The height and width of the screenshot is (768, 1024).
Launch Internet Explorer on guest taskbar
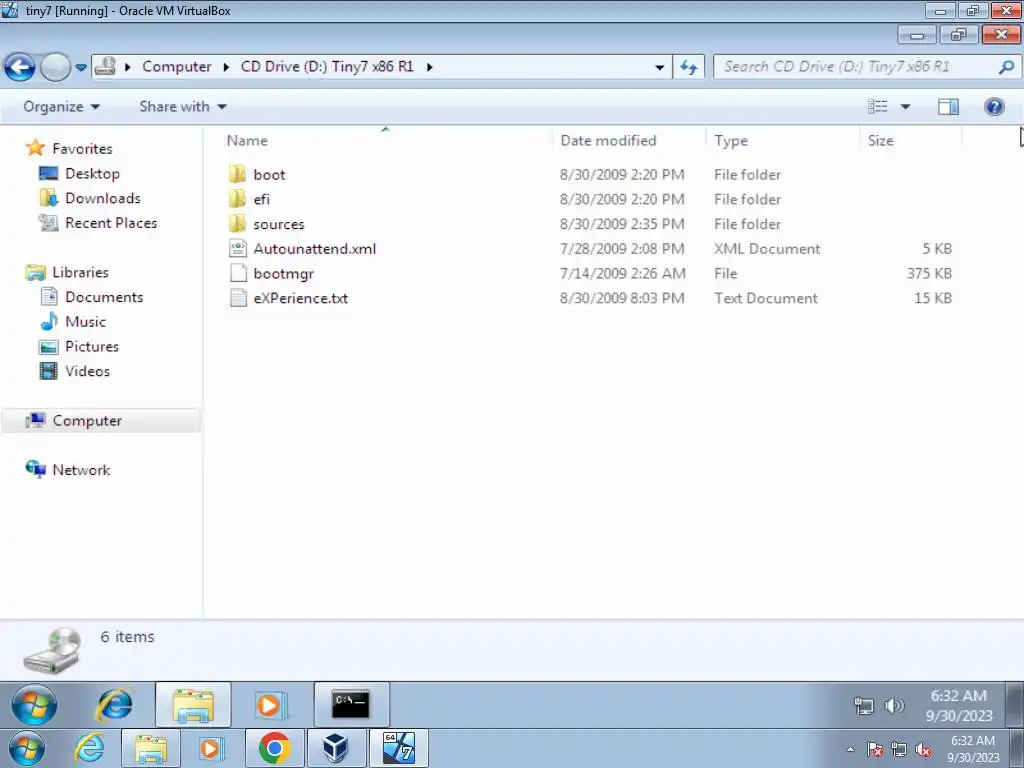pyautogui.click(x=115, y=705)
